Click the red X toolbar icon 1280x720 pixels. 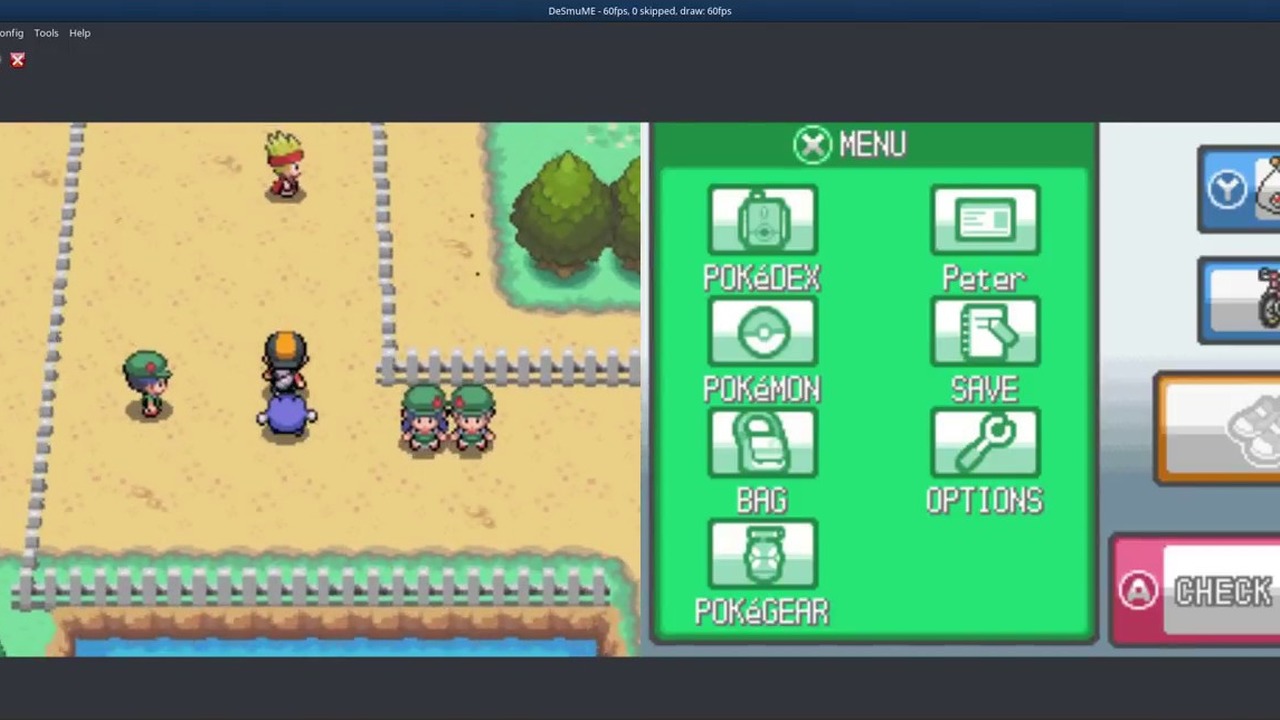(x=17, y=60)
